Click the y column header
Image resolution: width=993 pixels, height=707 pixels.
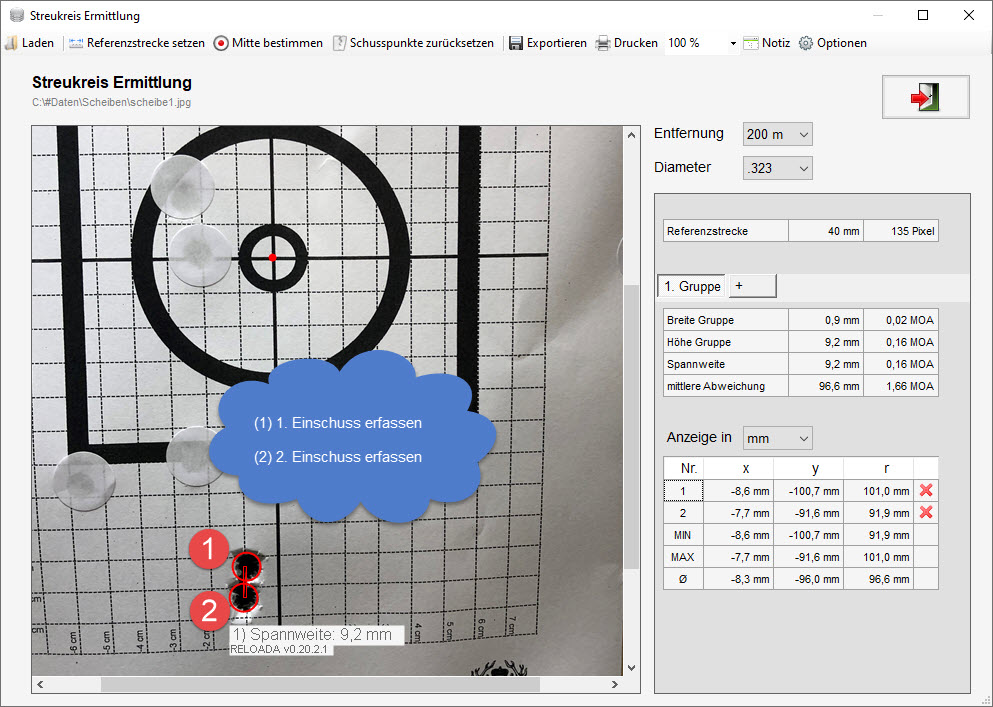tap(809, 468)
